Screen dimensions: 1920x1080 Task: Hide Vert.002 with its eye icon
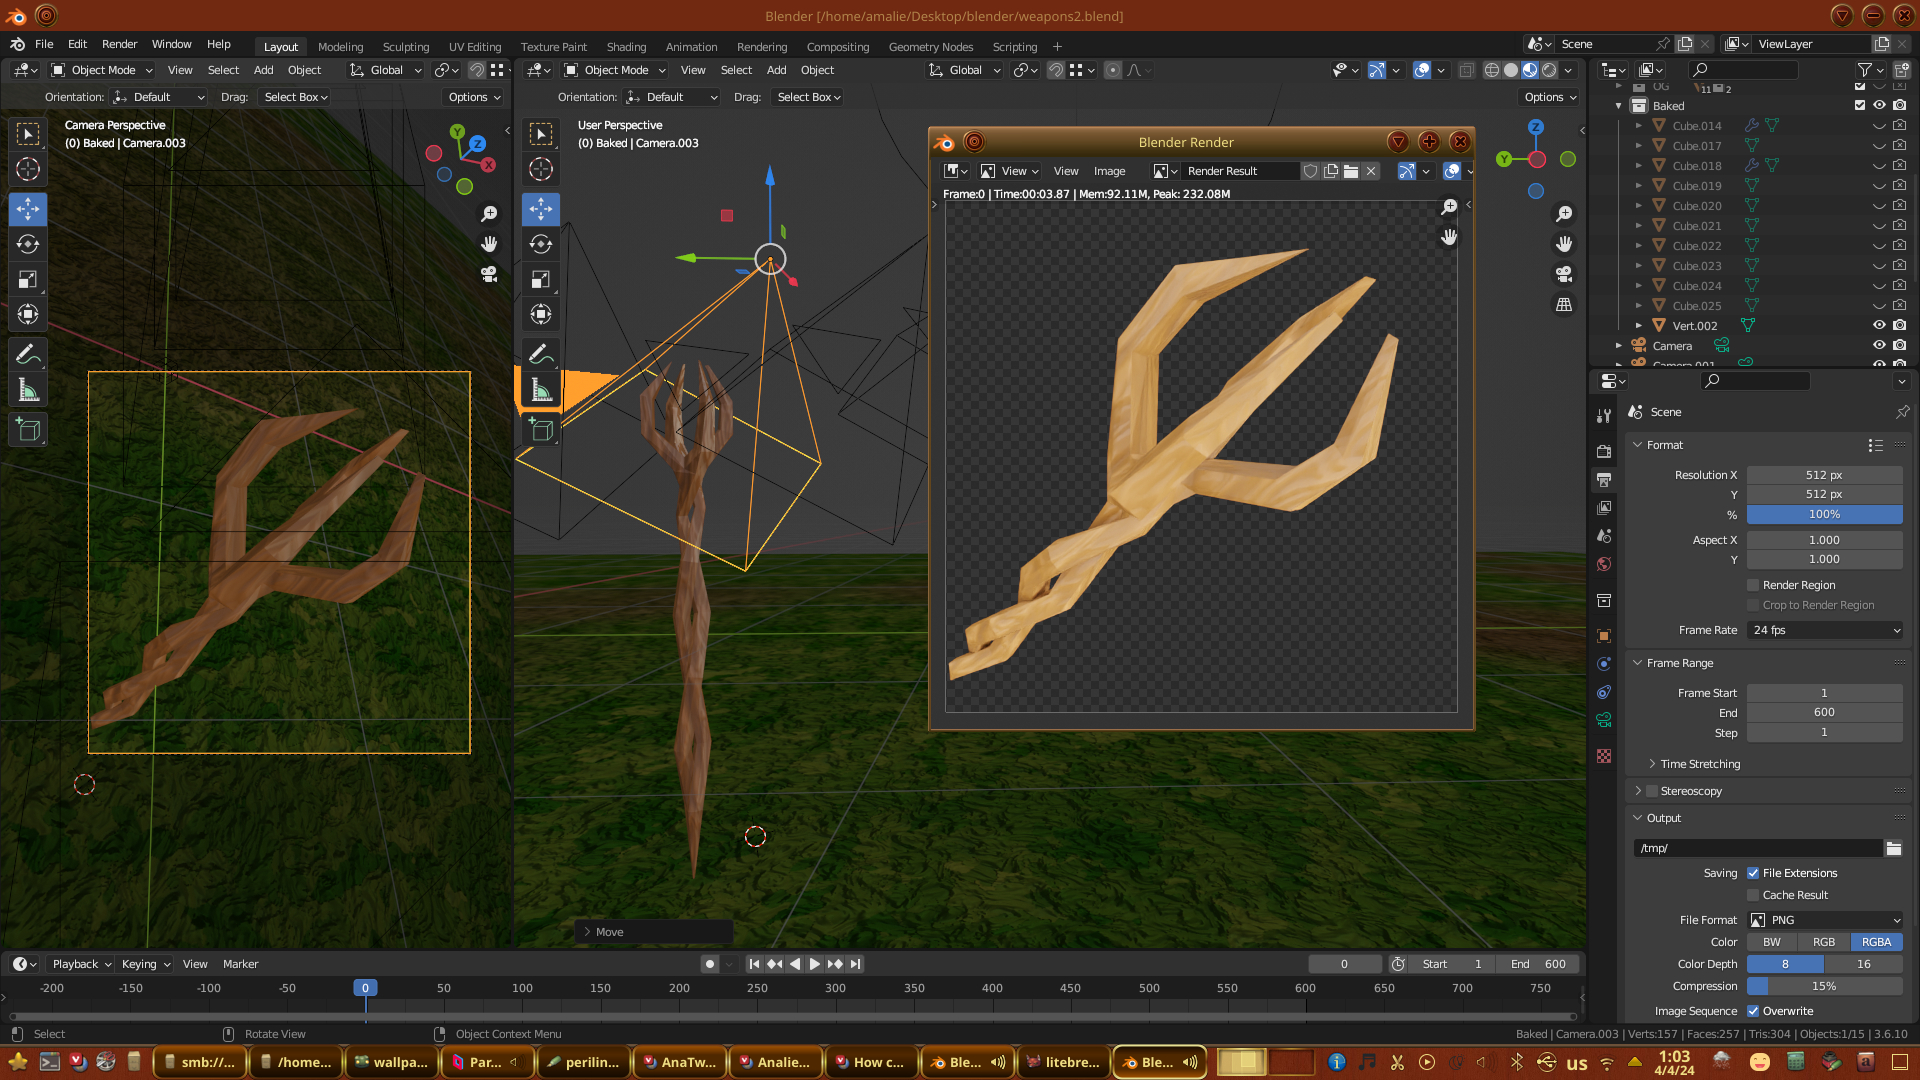pos(1879,325)
